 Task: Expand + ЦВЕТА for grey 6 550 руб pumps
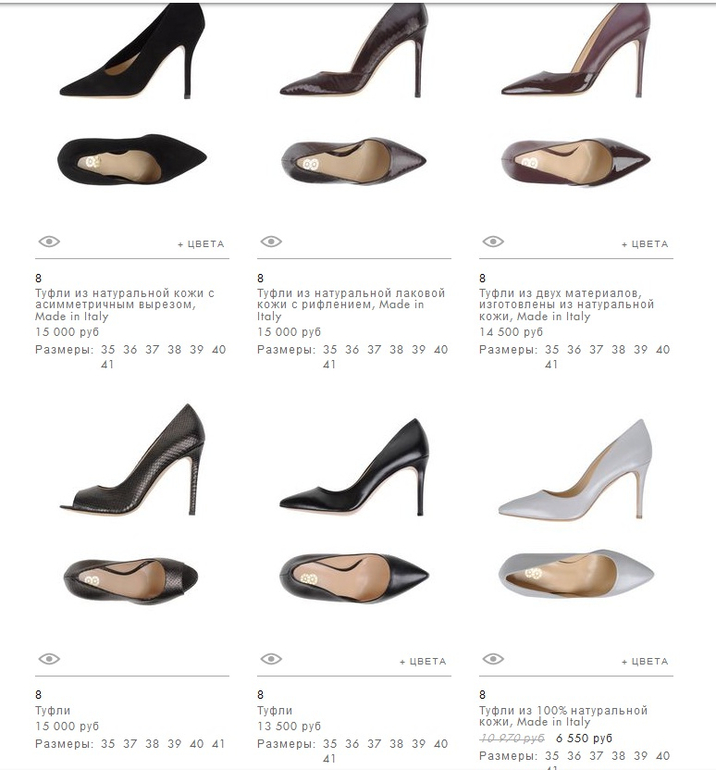645,661
